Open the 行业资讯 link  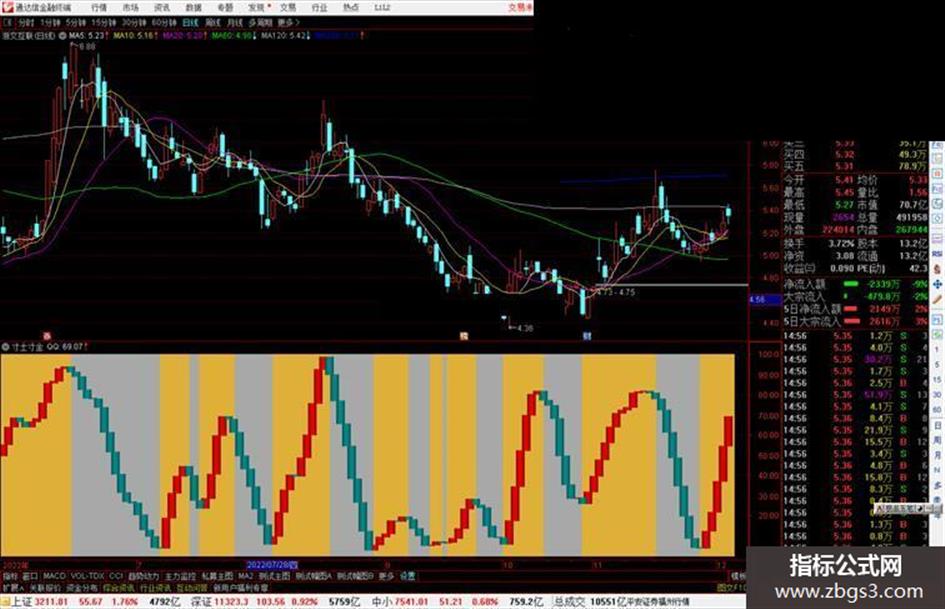tap(155, 587)
